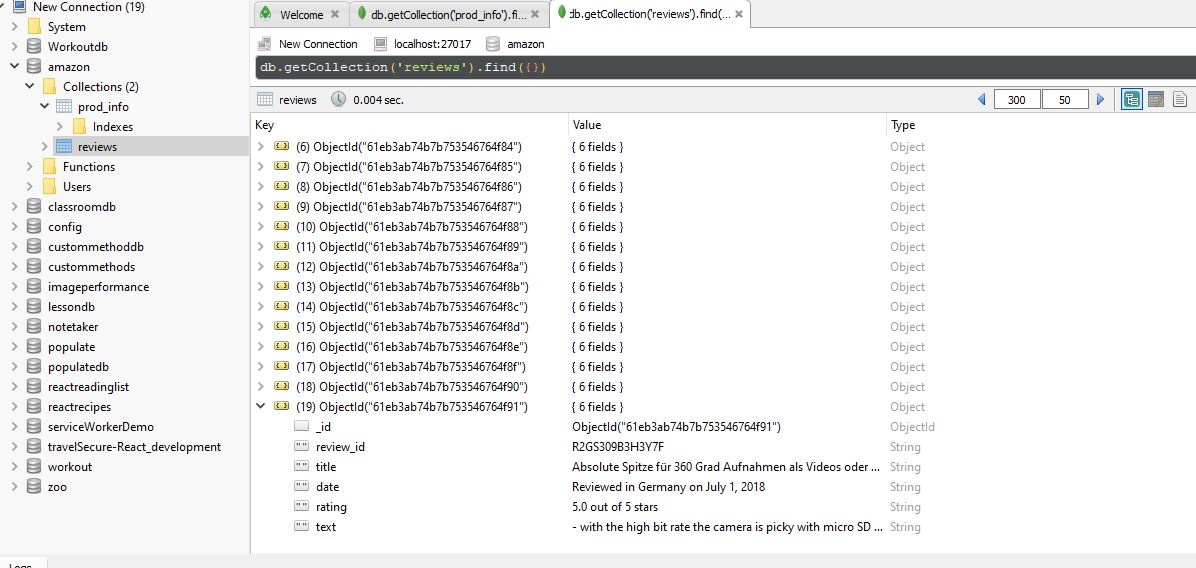
Task: Select the reviews query tab
Action: [x=650, y=14]
